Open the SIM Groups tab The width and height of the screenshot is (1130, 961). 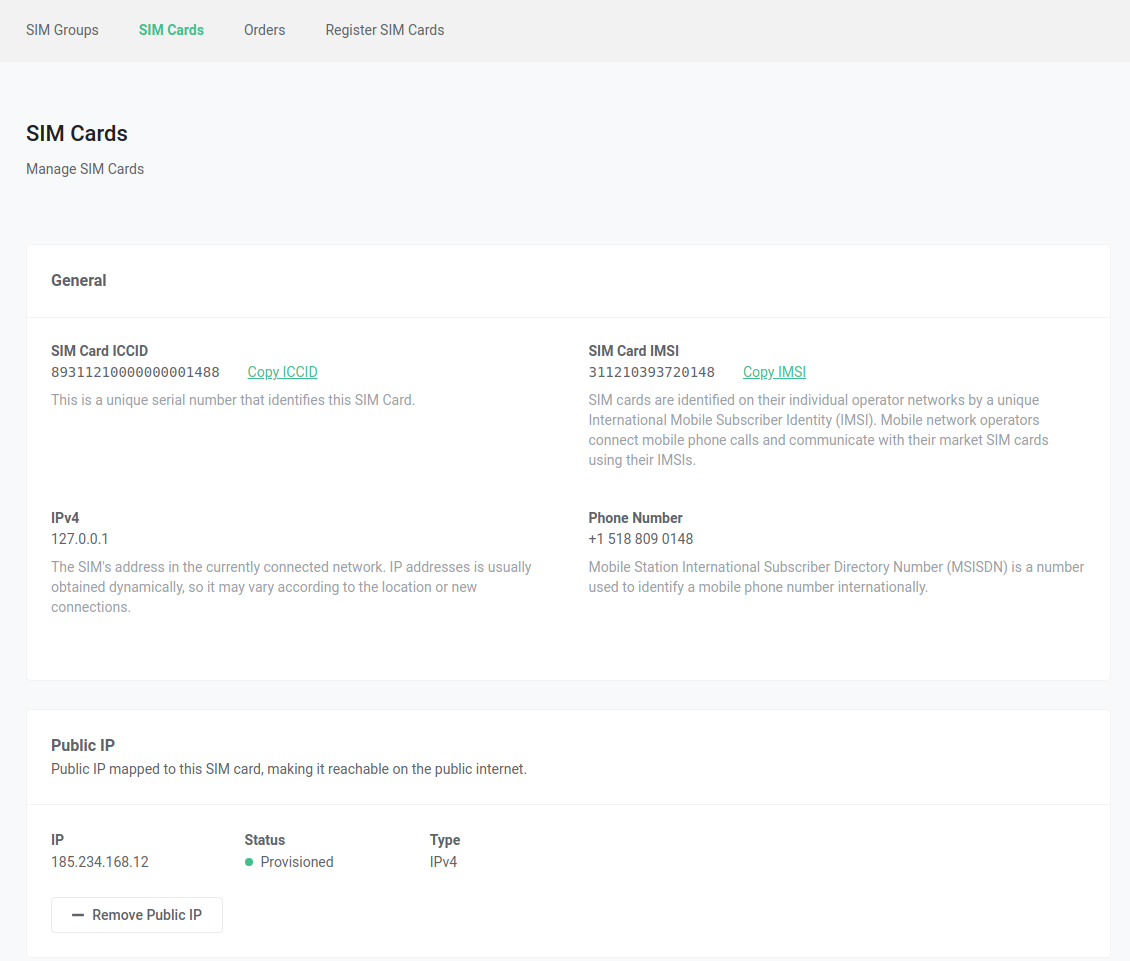click(62, 30)
